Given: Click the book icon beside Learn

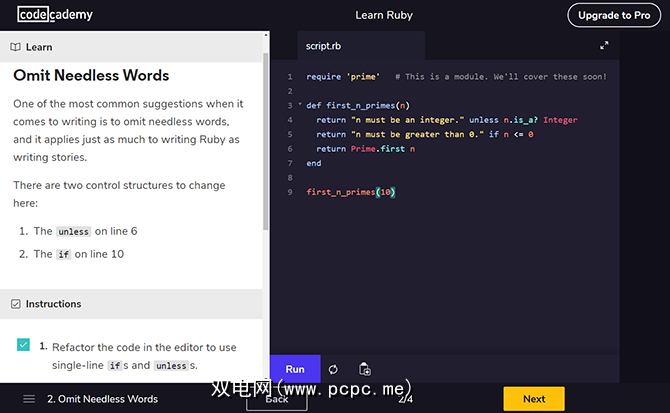Looking at the screenshot, I should 15,47.
